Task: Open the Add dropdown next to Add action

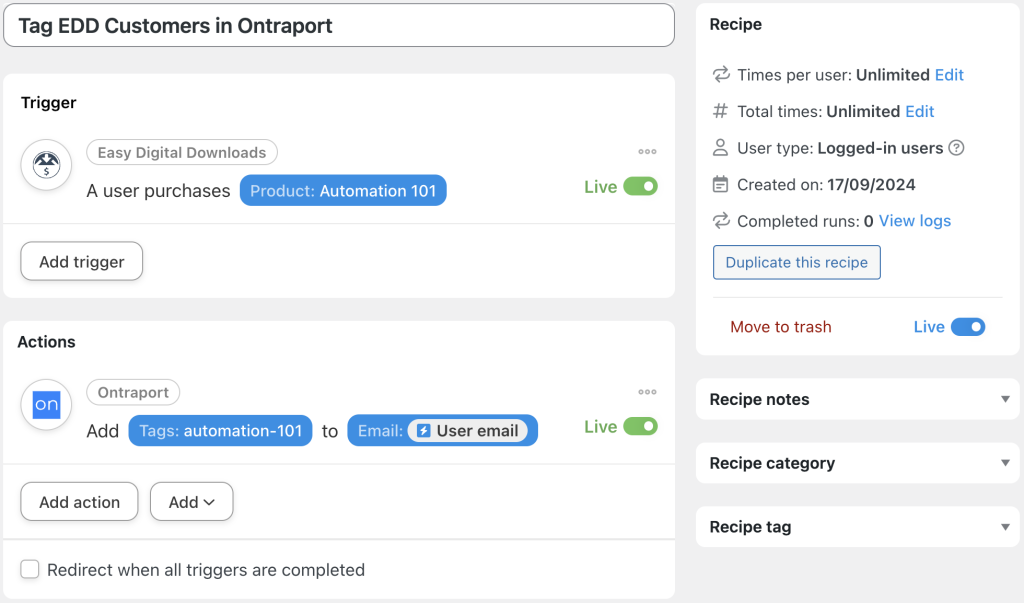Action: [191, 501]
